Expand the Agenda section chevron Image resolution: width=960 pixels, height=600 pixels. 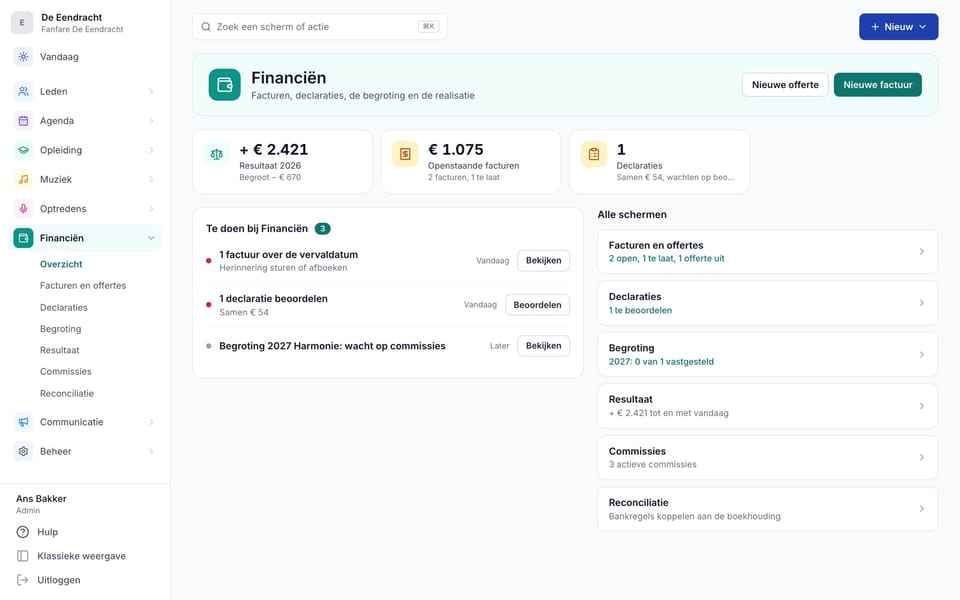(x=151, y=121)
